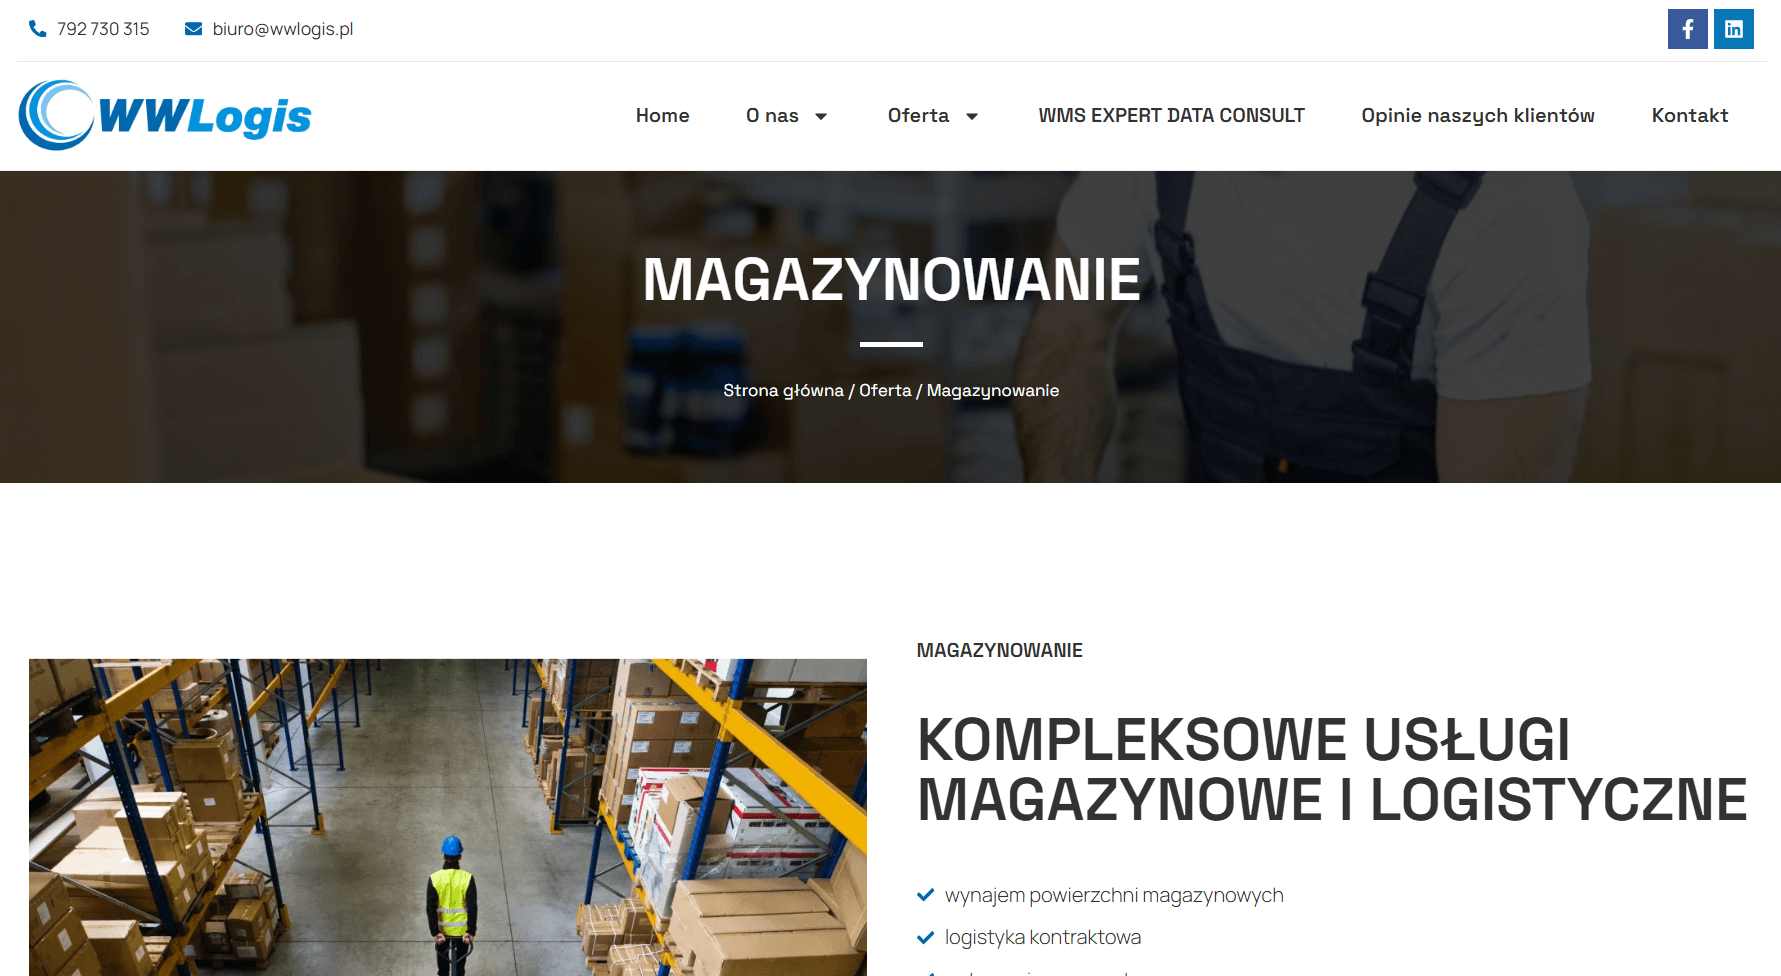Click the Strona główna breadcrumb link

point(783,390)
